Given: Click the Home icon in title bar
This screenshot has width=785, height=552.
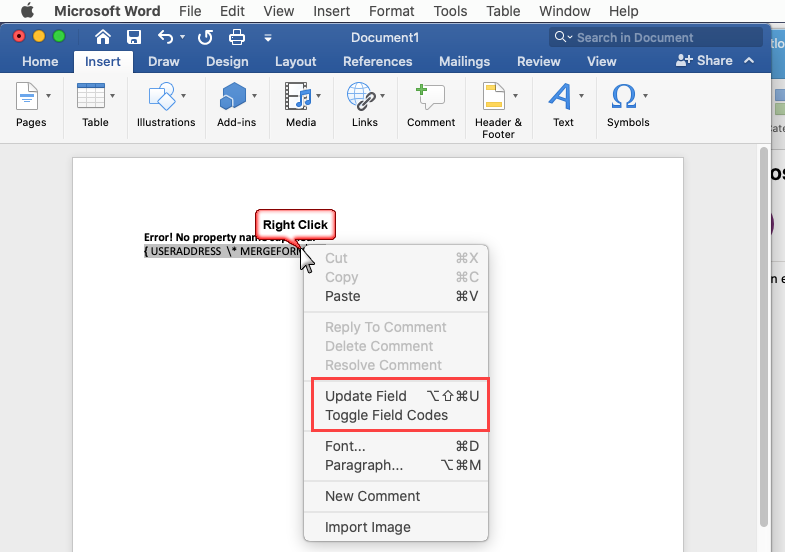Looking at the screenshot, I should [103, 37].
